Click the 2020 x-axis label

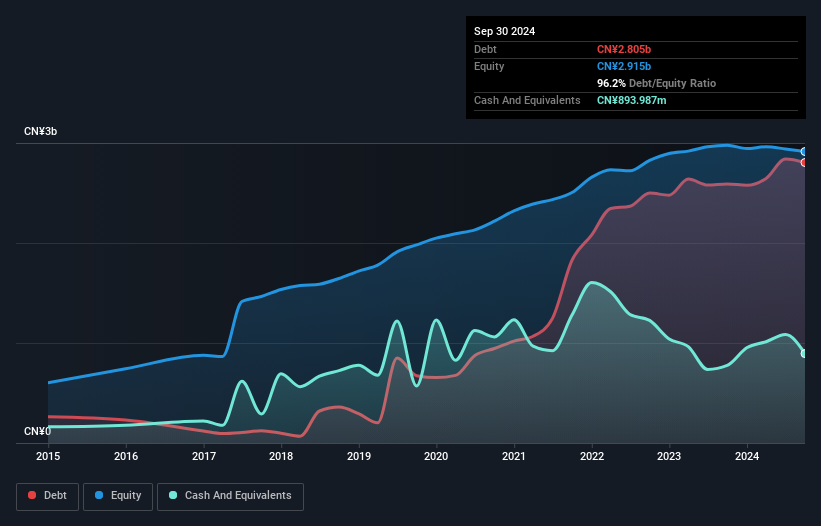(436, 456)
